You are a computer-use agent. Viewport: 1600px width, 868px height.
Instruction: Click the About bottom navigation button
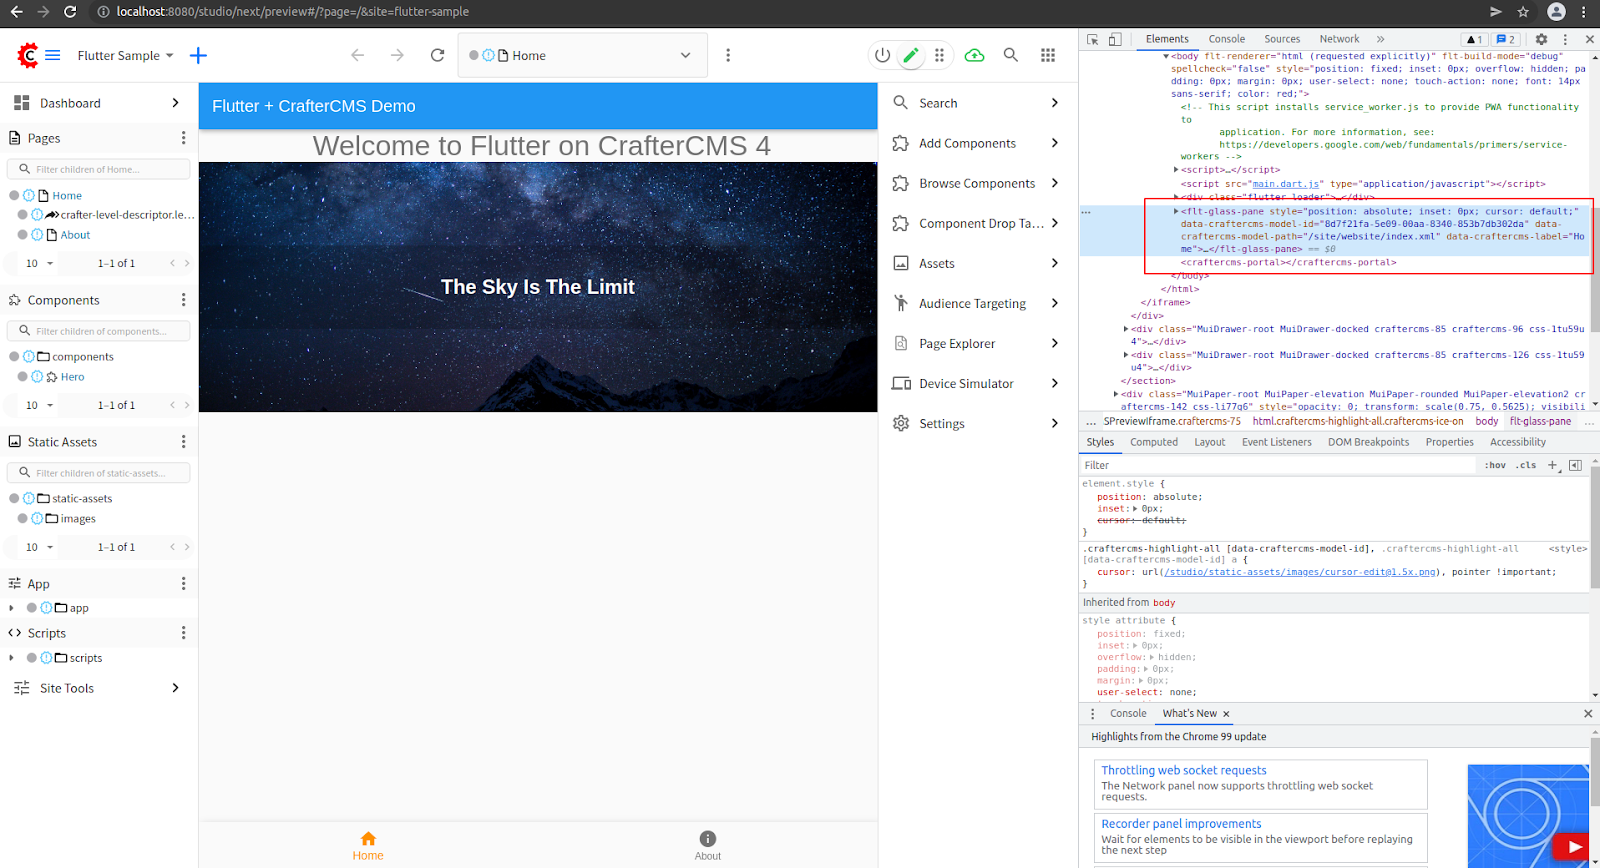click(708, 845)
